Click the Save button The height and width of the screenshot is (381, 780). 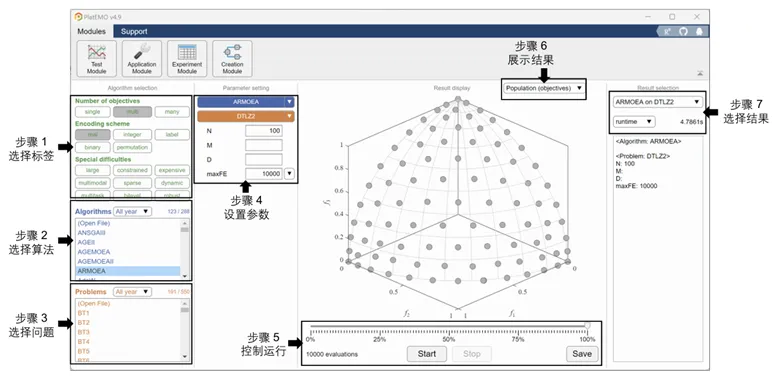(582, 354)
